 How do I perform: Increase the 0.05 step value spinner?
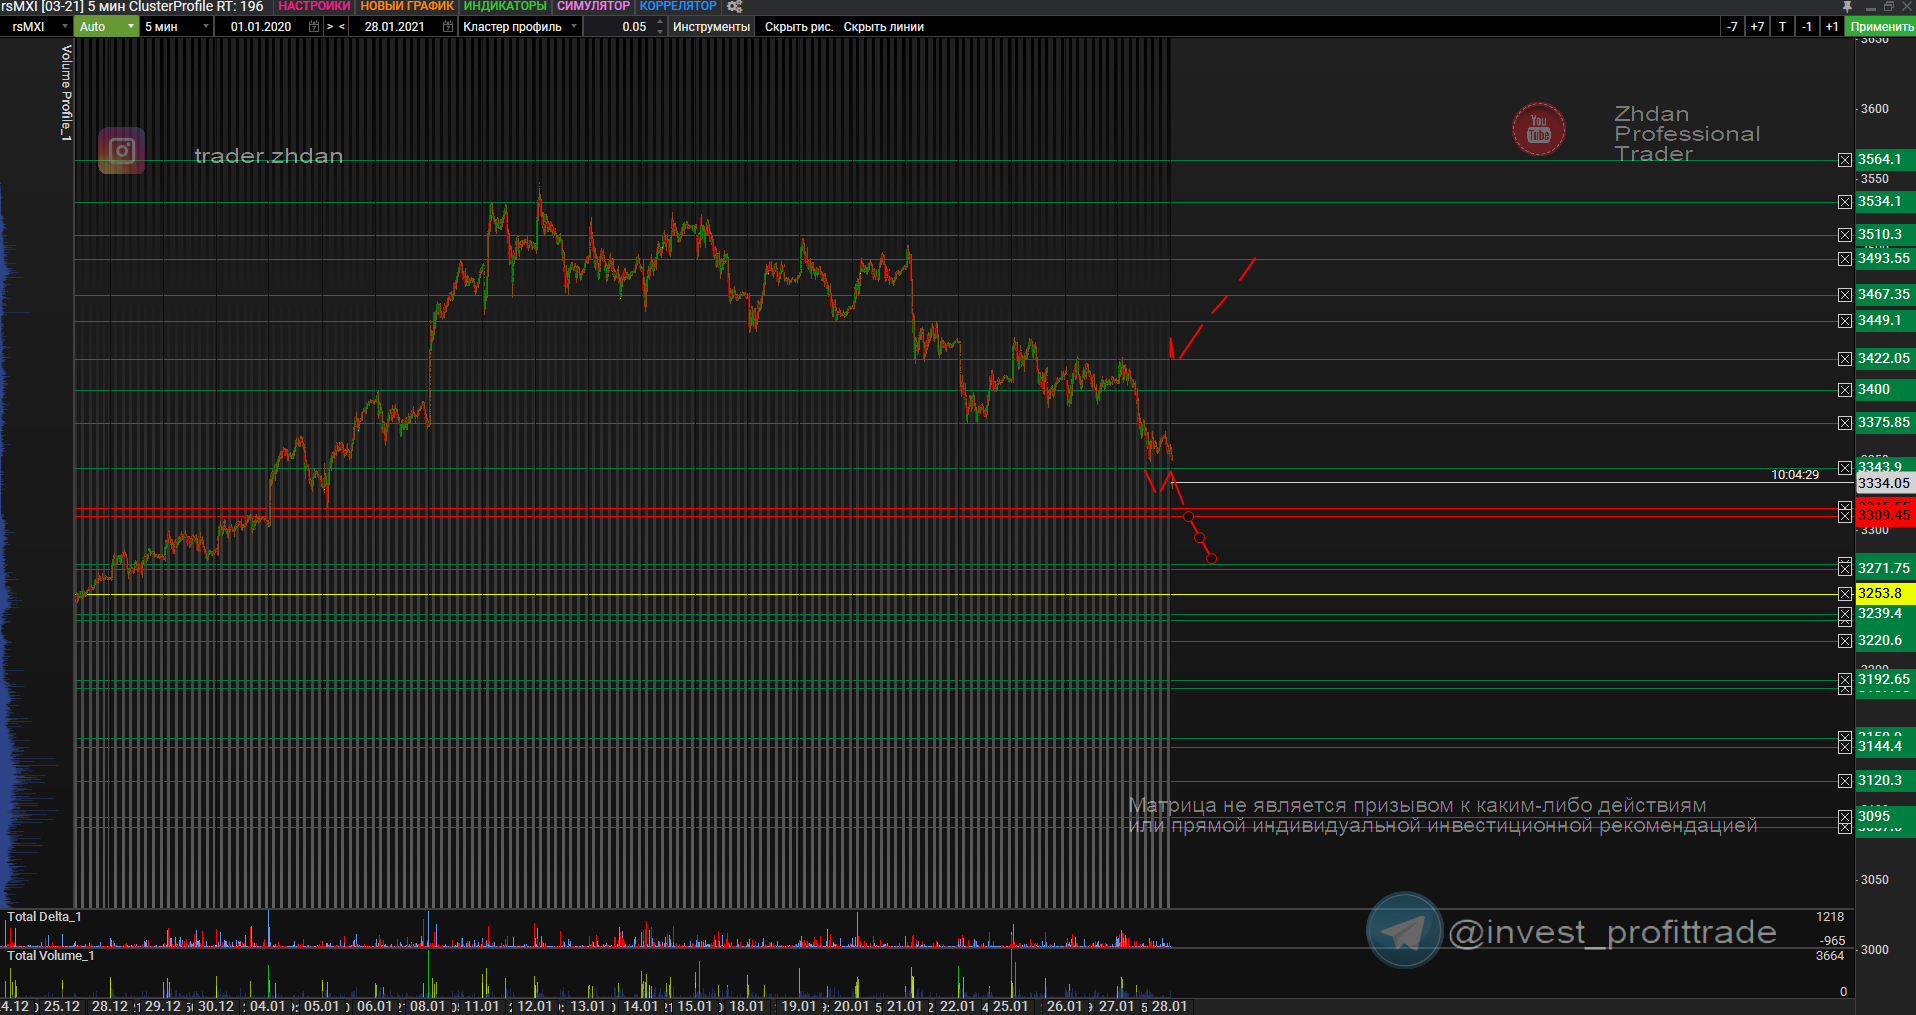pyautogui.click(x=660, y=23)
